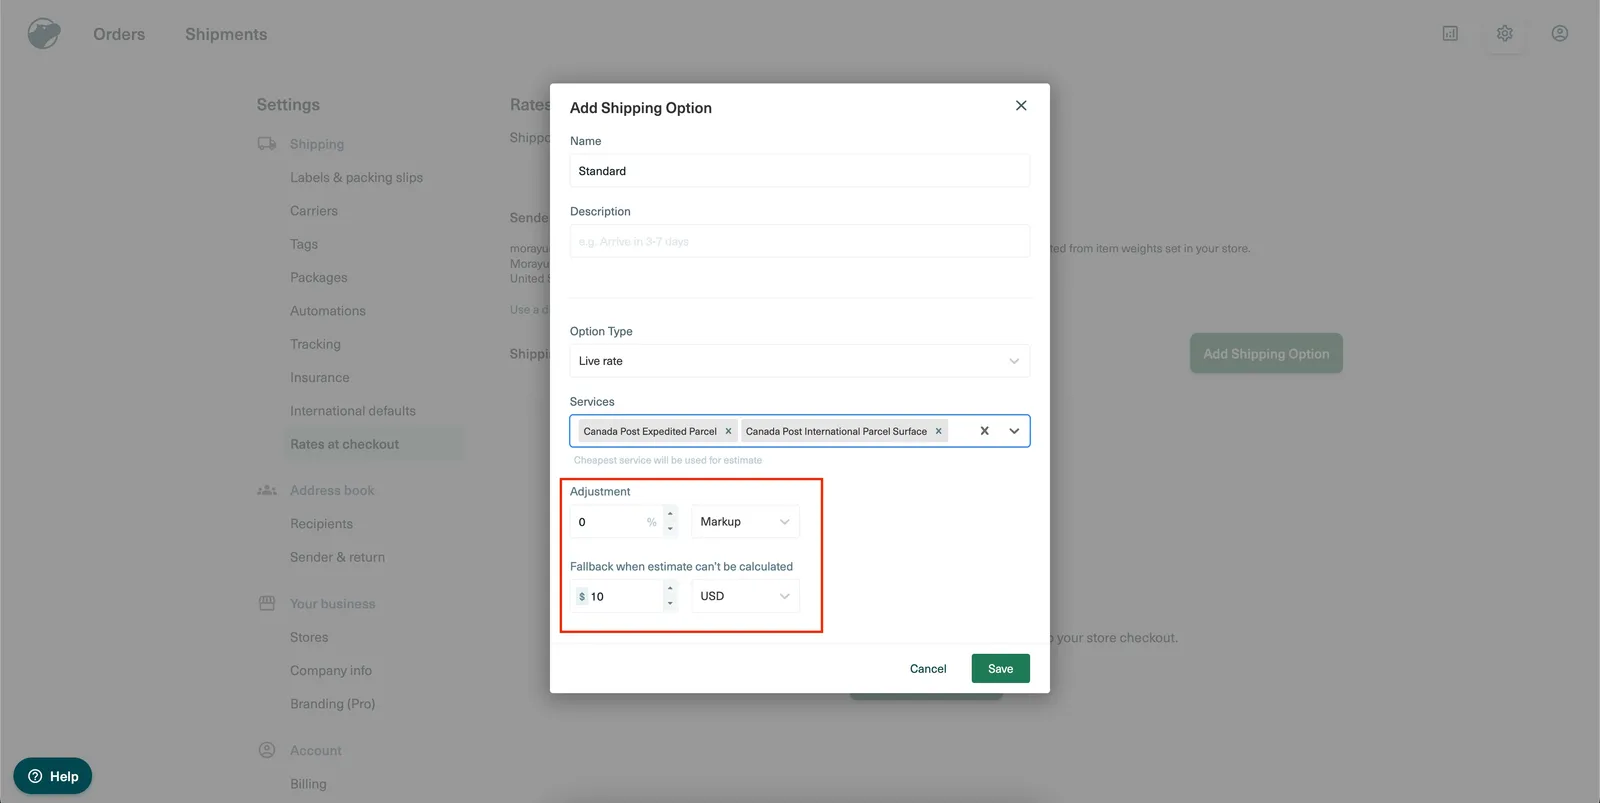This screenshot has height=803, width=1600.
Task: Click the app logo in the top bar
Action: pos(44,33)
